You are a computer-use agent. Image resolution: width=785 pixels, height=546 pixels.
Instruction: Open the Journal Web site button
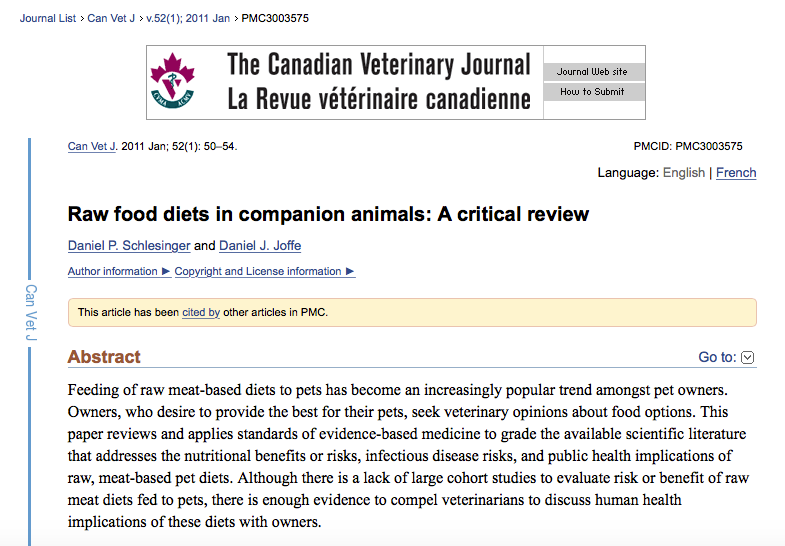tap(591, 72)
